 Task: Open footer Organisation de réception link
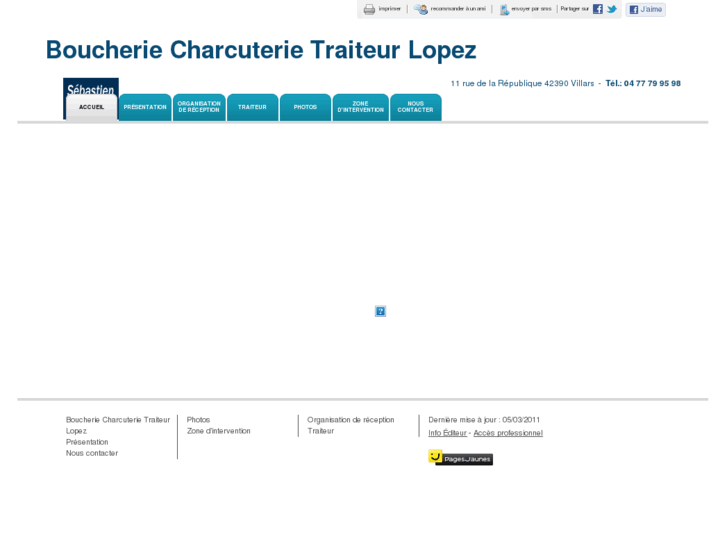point(351,420)
